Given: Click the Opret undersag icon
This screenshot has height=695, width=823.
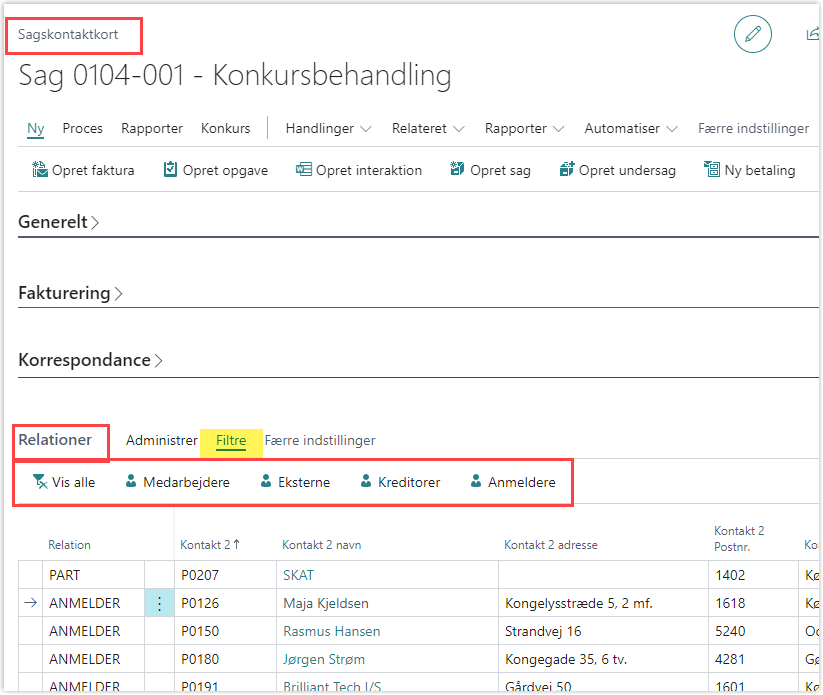Looking at the screenshot, I should pos(567,170).
